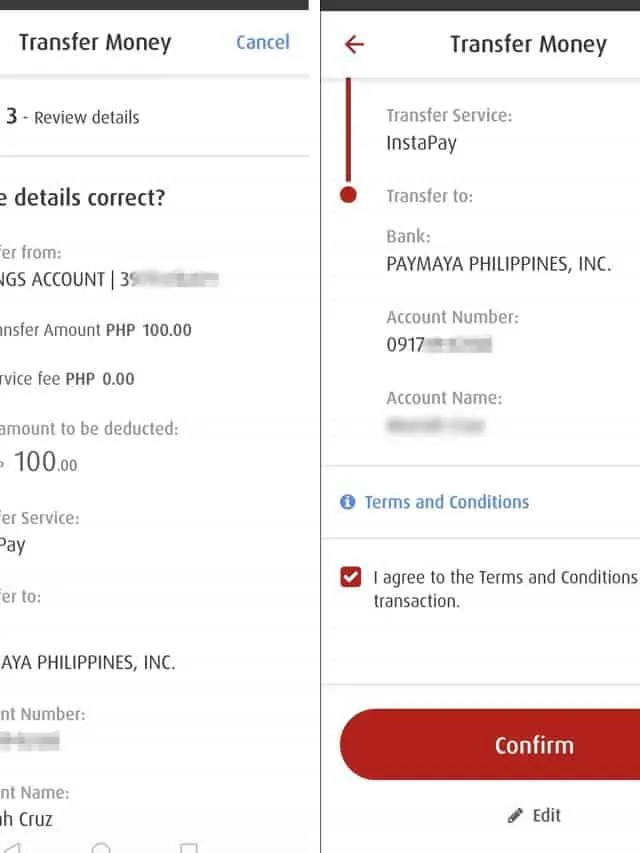Screen dimensions: 640x853
Task: Cancel the money transfer
Action: 262,42
